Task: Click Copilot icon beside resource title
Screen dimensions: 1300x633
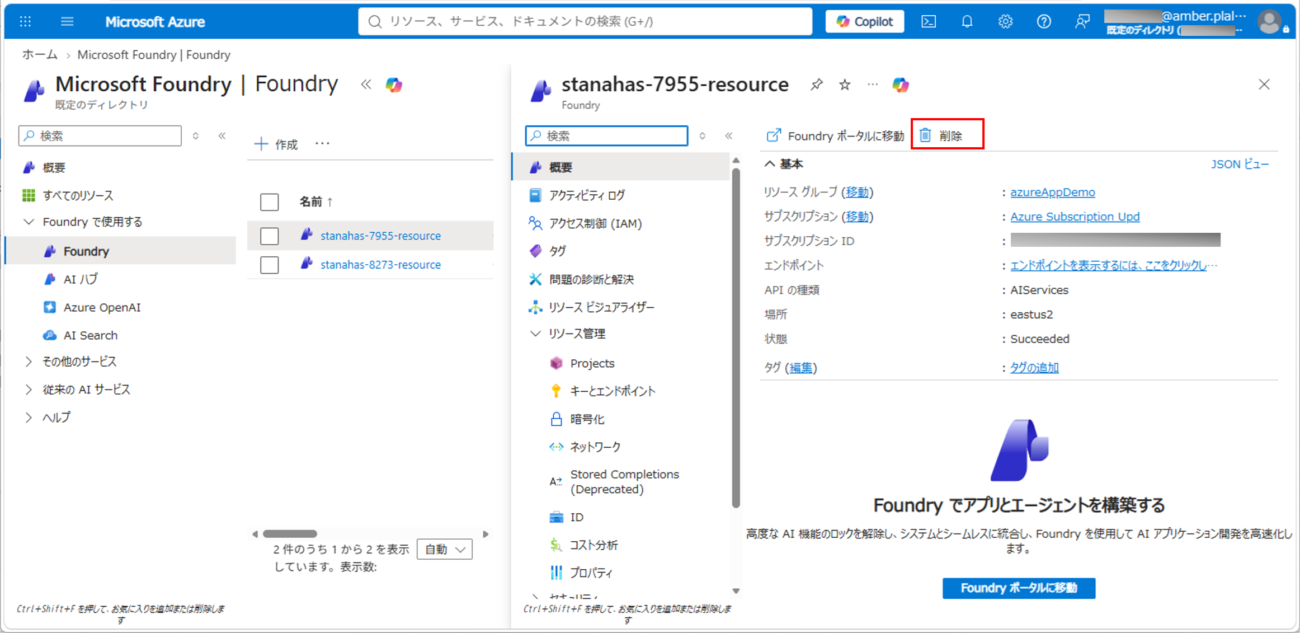Action: coord(901,85)
